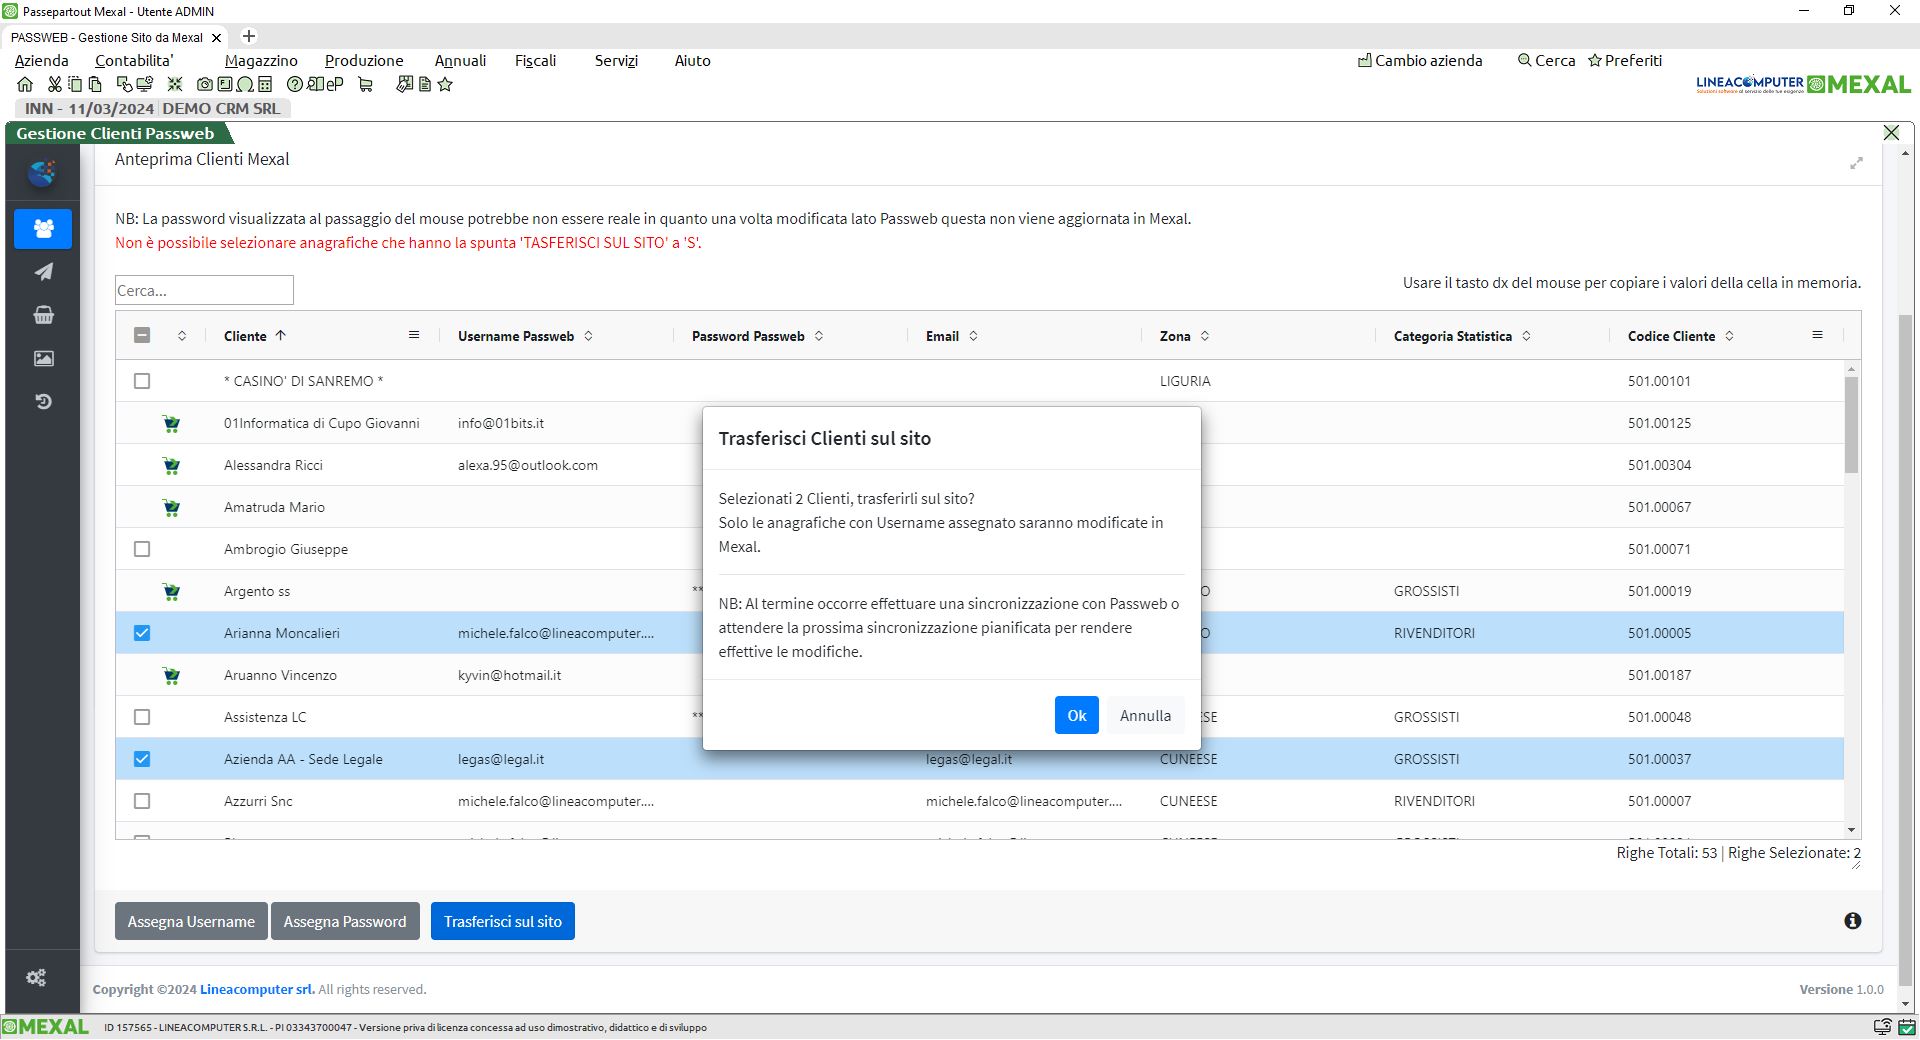This screenshot has height=1040, width=1920.
Task: Click the history sidebar icon
Action: click(43, 402)
